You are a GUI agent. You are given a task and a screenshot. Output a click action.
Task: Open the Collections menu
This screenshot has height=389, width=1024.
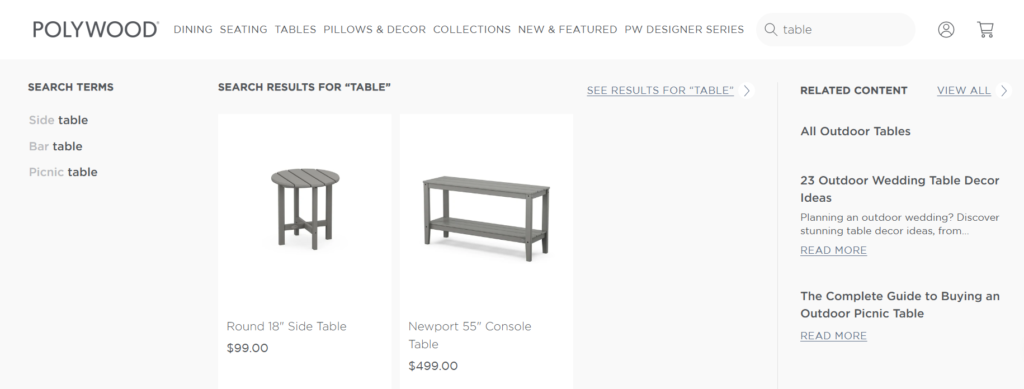[x=472, y=29]
